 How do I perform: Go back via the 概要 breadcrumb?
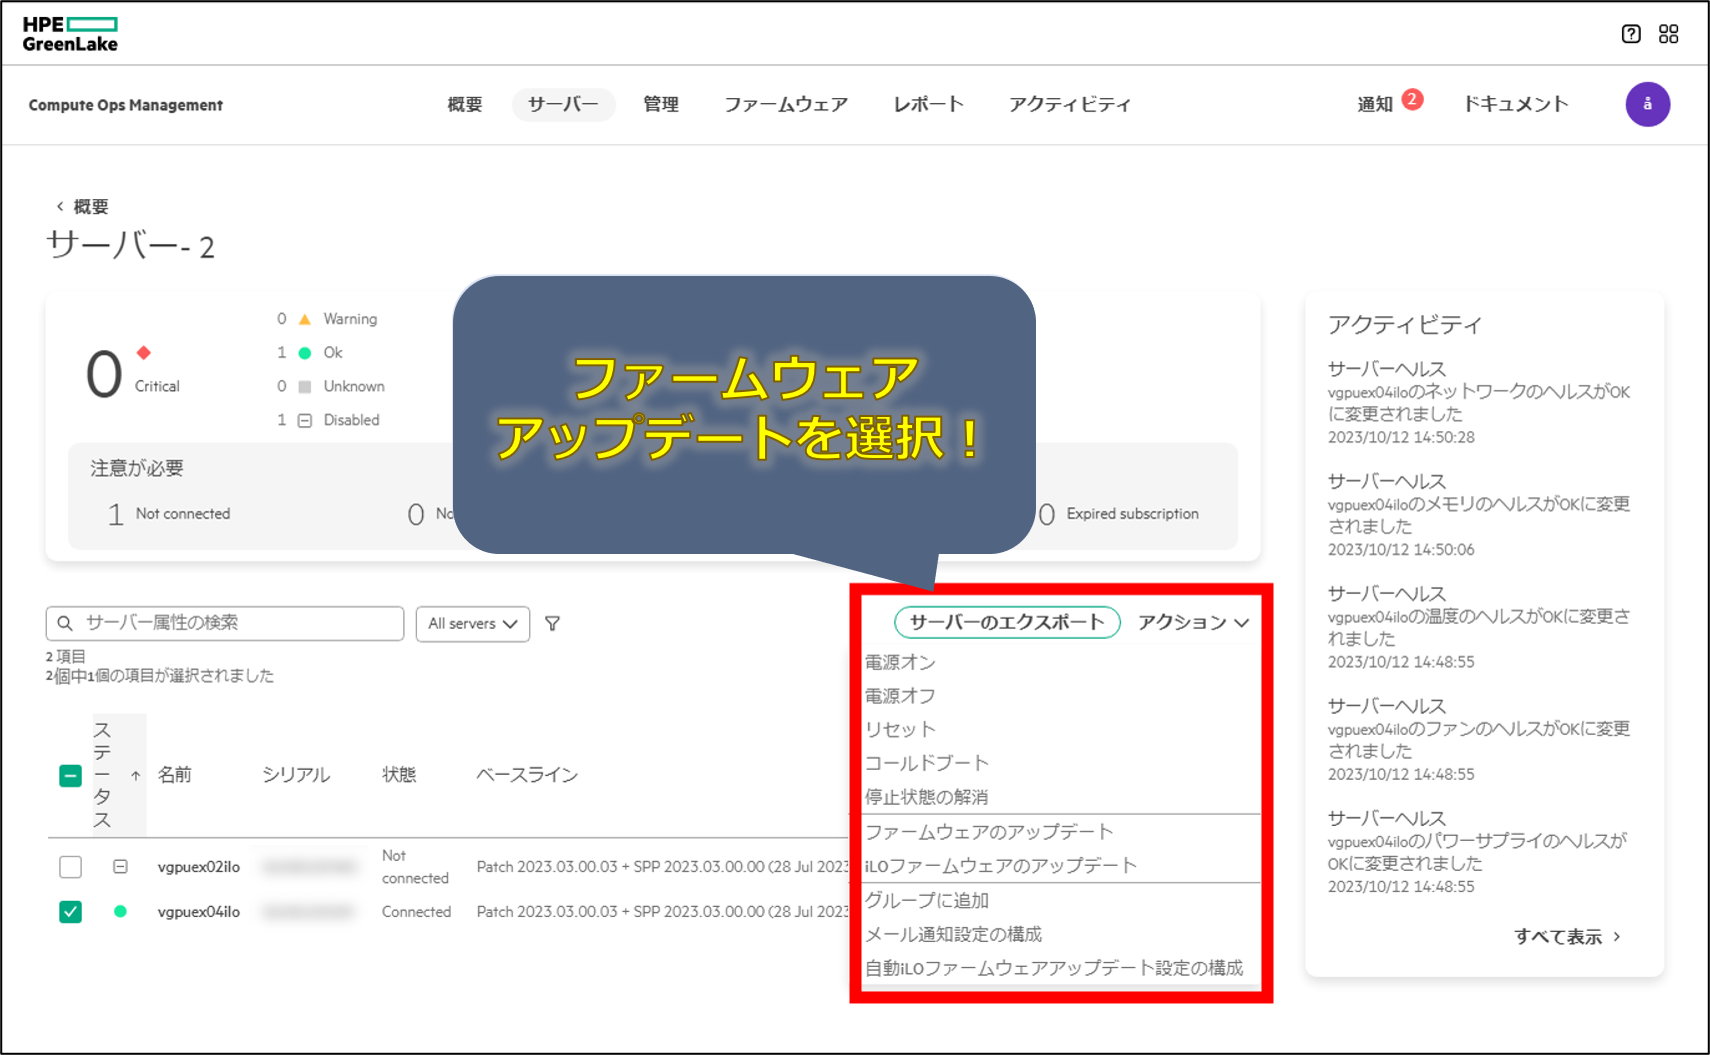pyautogui.click(x=82, y=206)
